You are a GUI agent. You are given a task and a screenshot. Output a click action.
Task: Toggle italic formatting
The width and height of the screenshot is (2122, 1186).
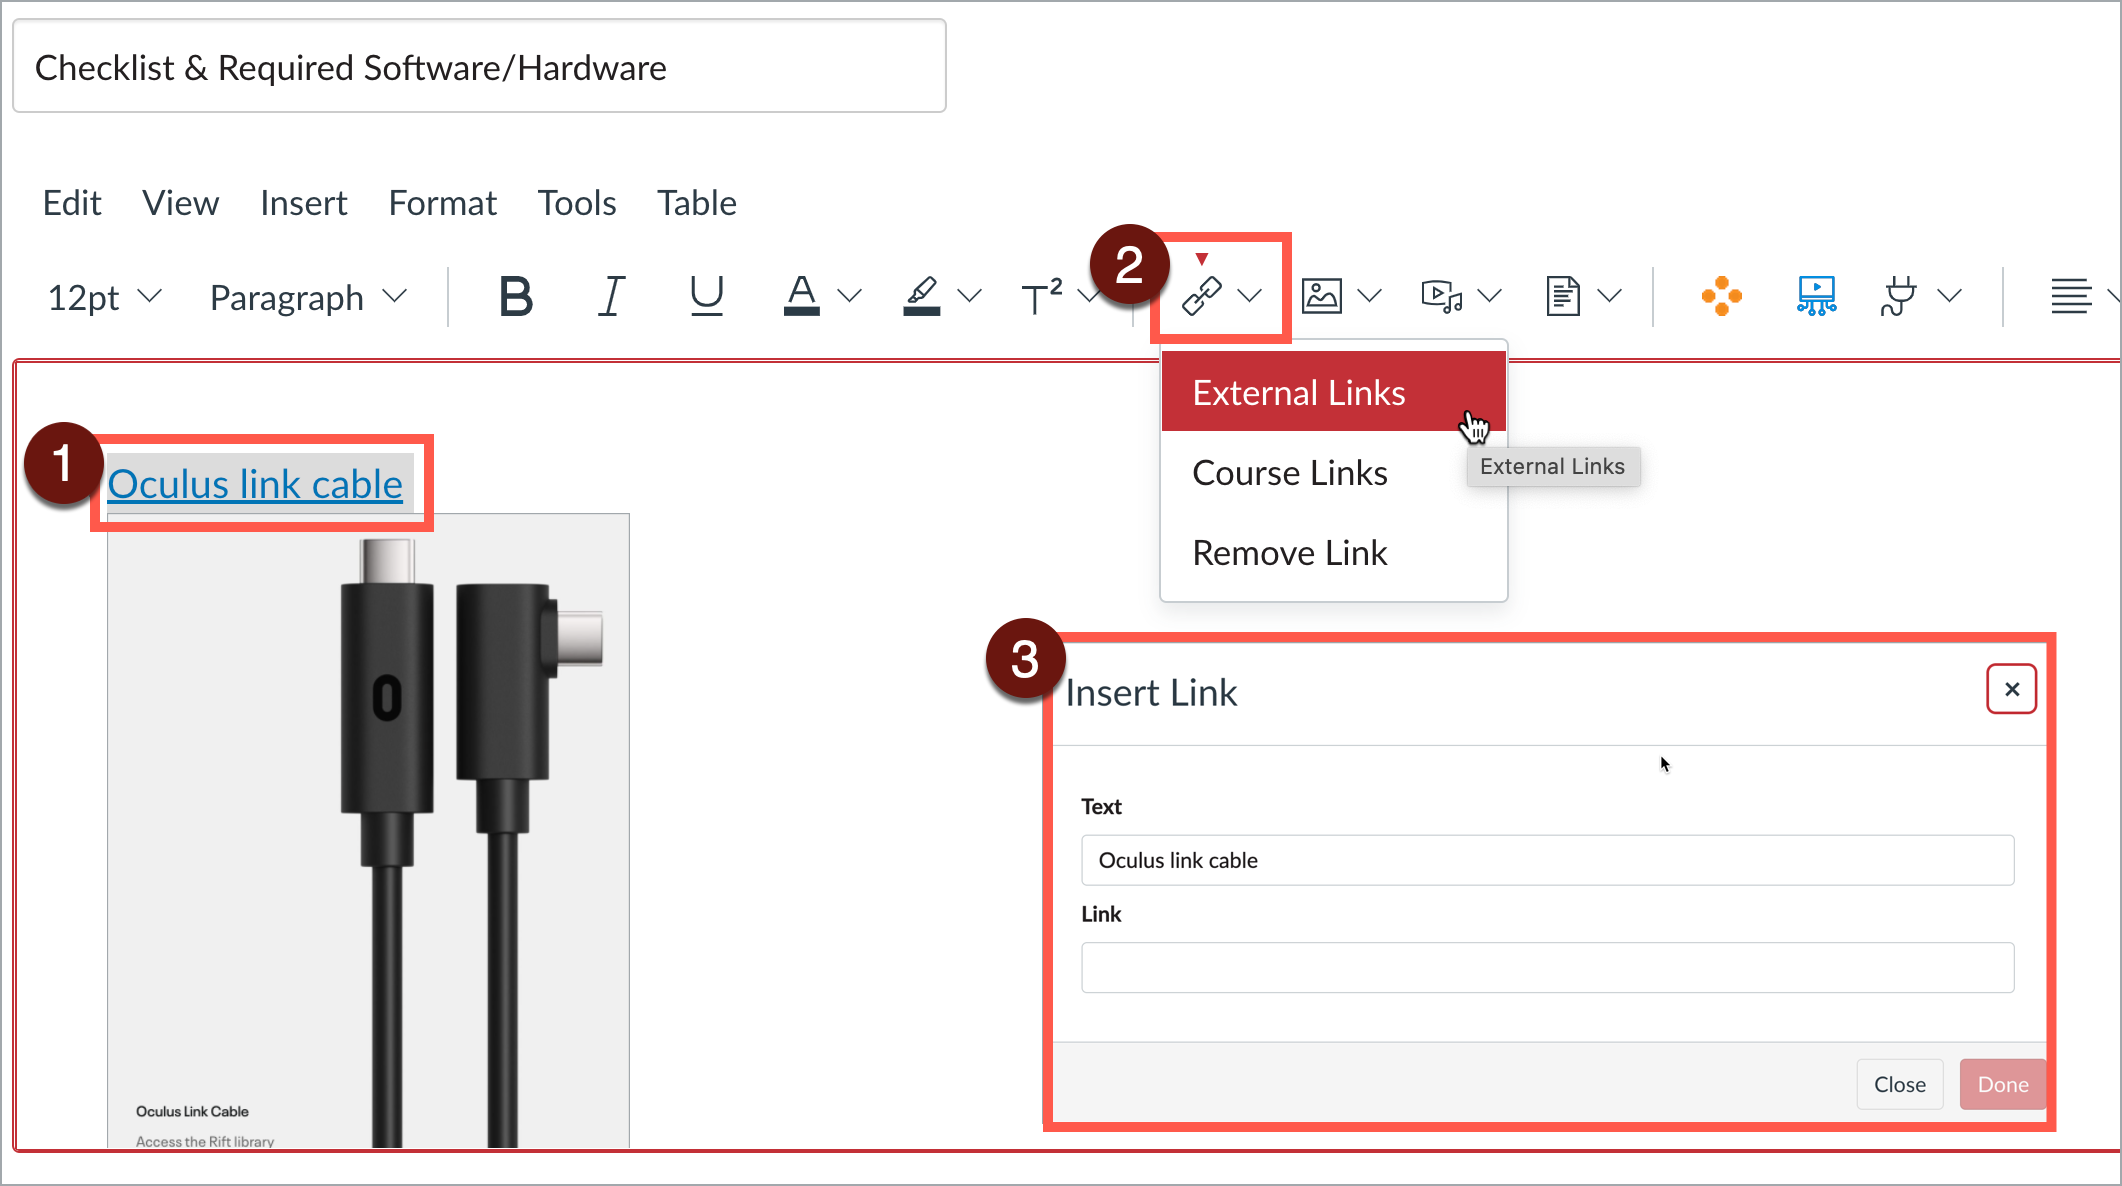(610, 295)
